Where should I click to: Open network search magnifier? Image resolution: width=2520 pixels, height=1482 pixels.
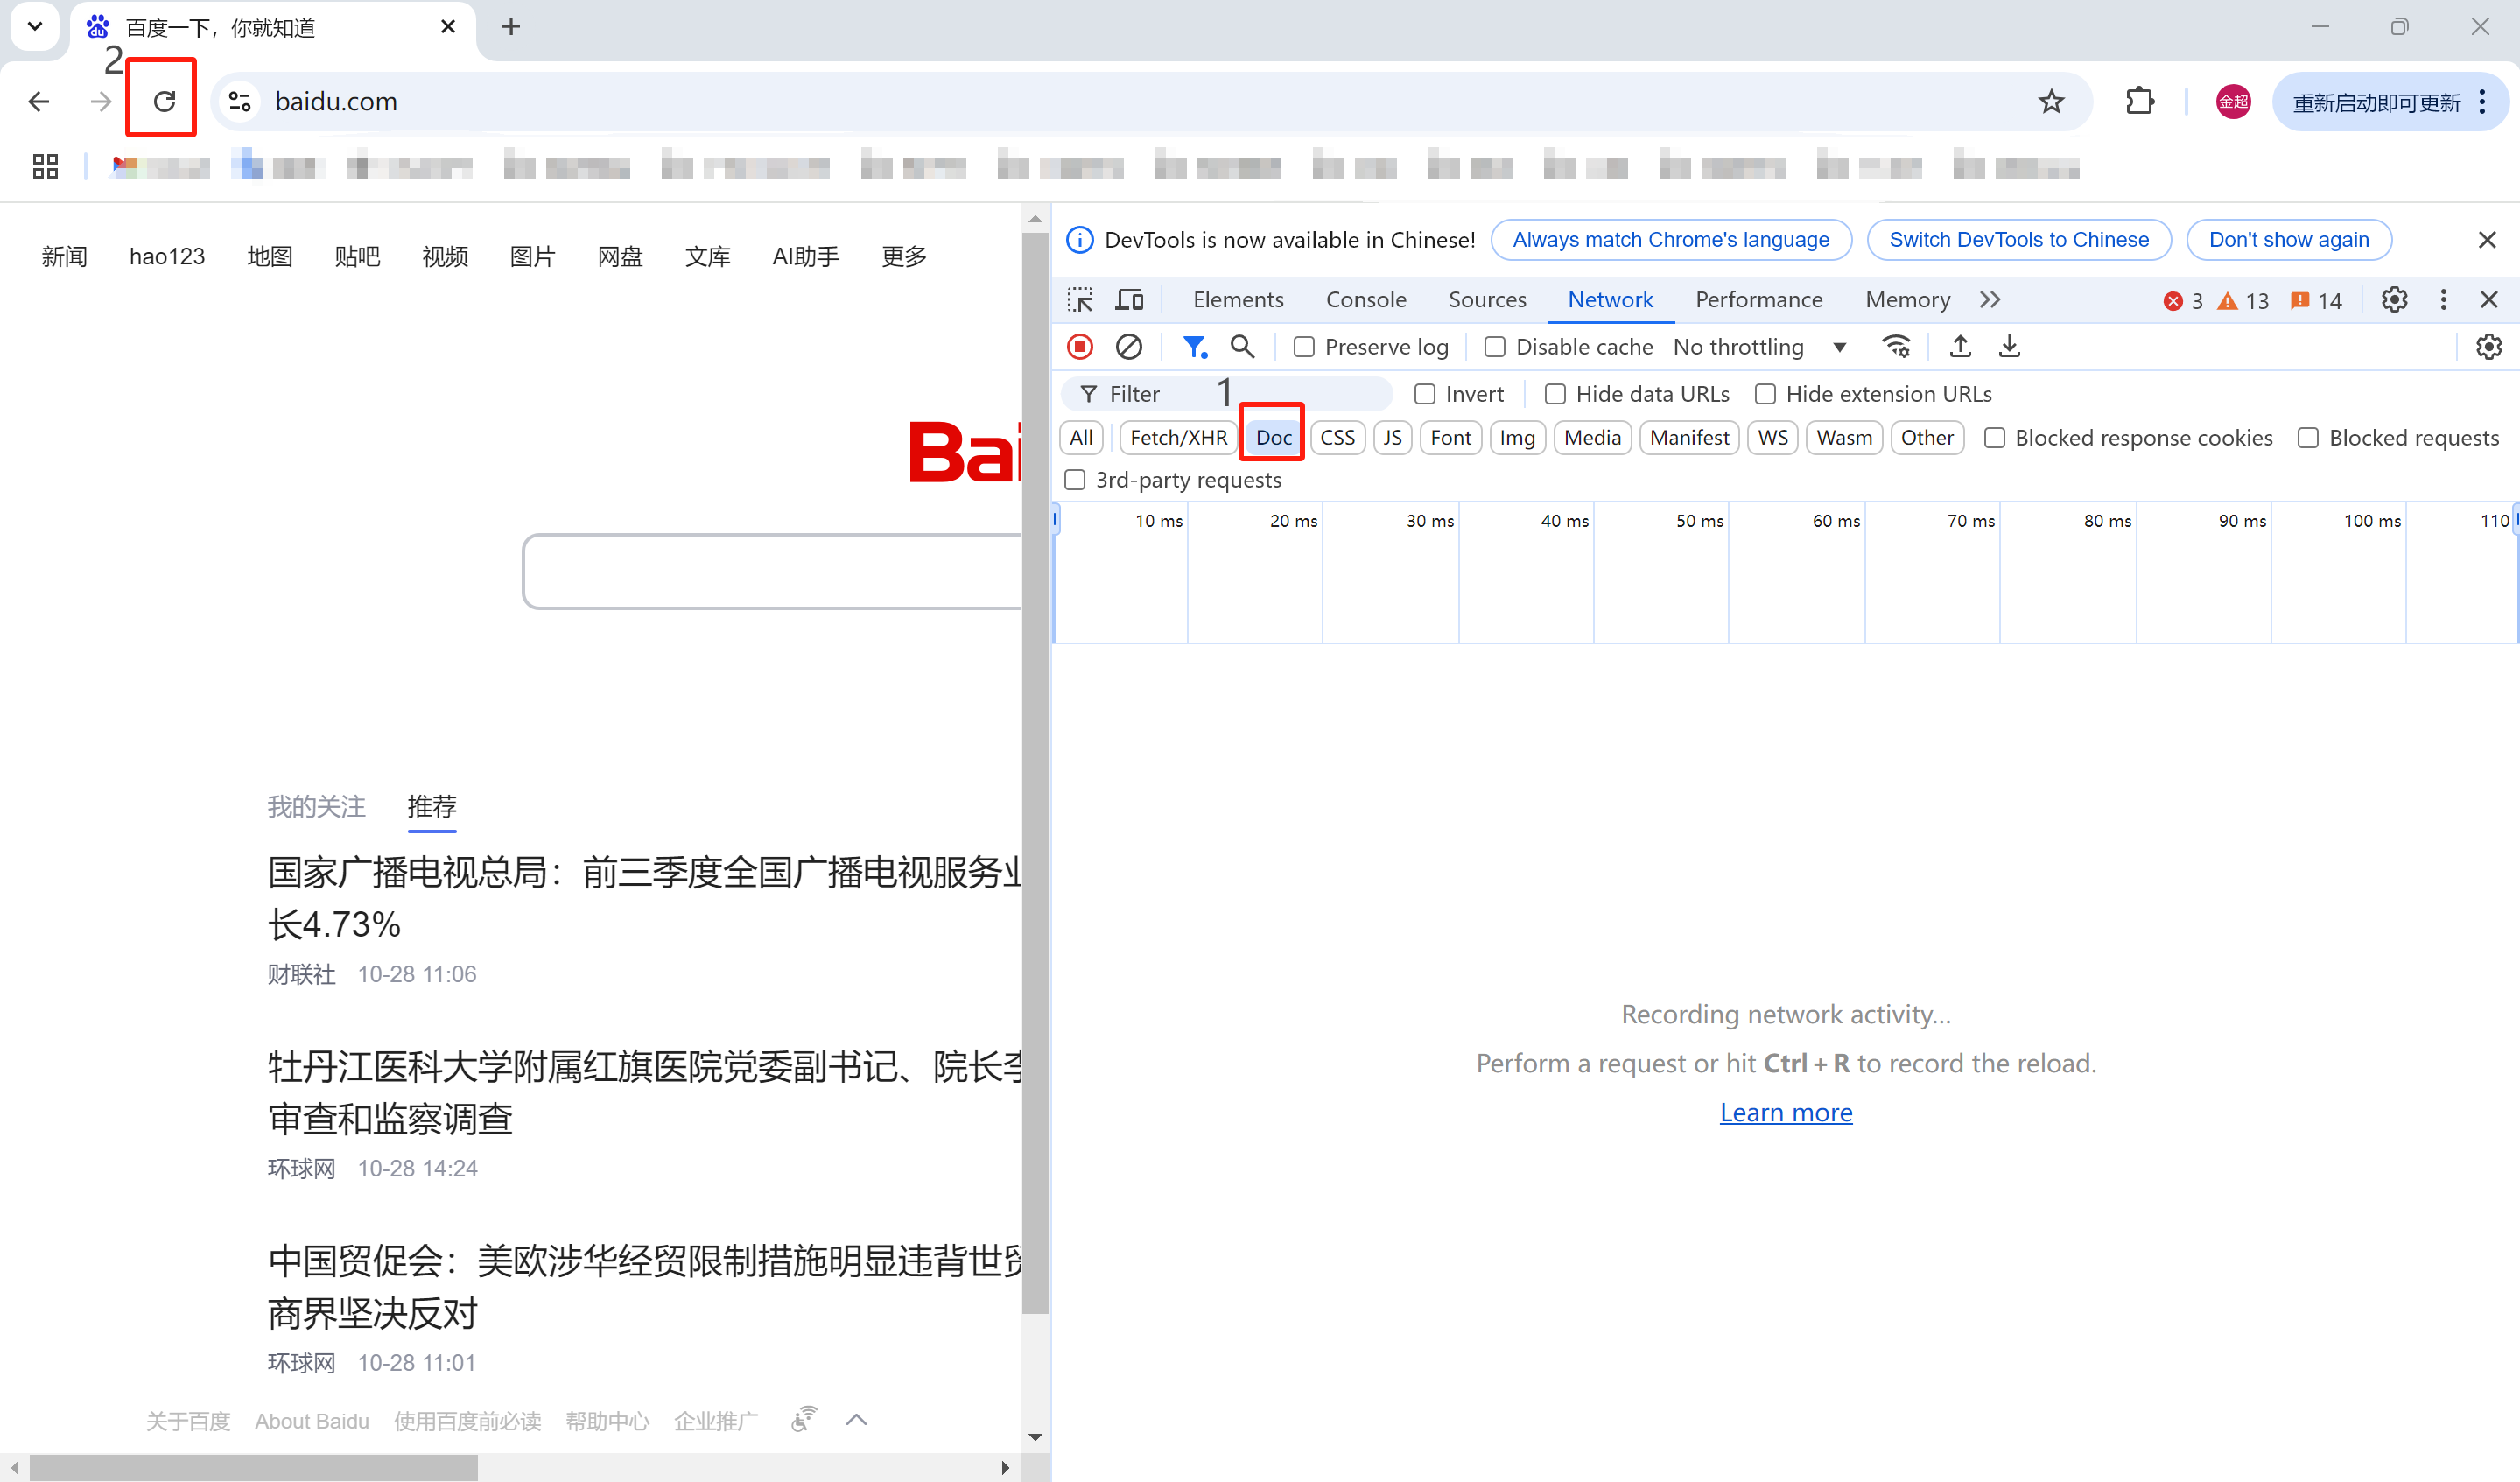coord(1242,347)
